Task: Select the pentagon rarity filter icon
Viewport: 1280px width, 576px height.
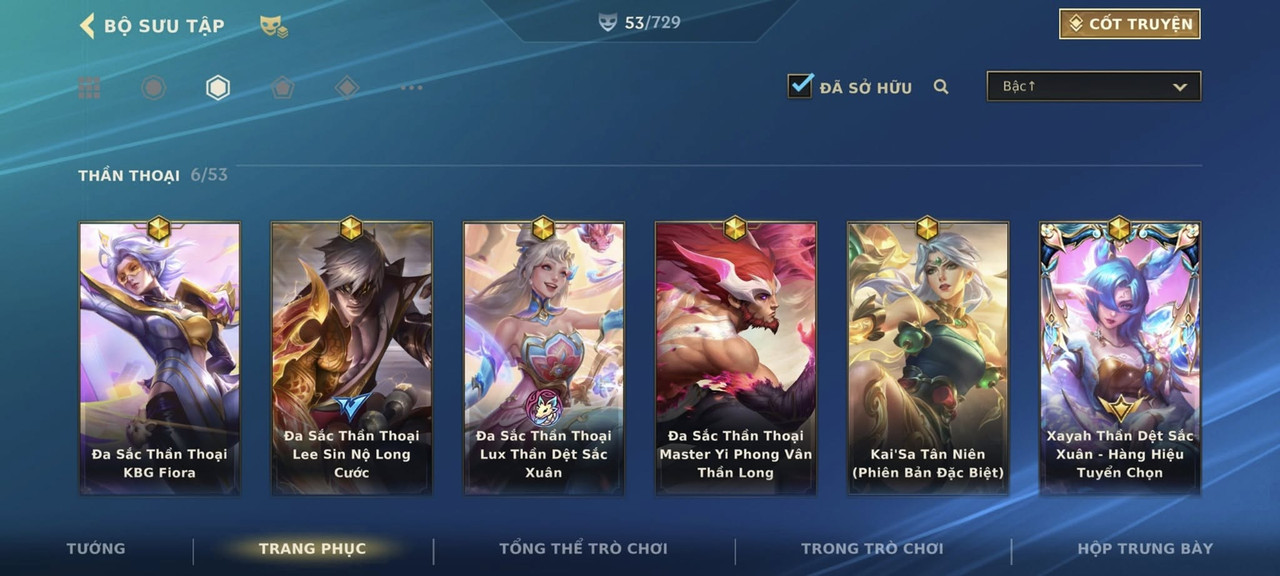Action: tap(283, 88)
